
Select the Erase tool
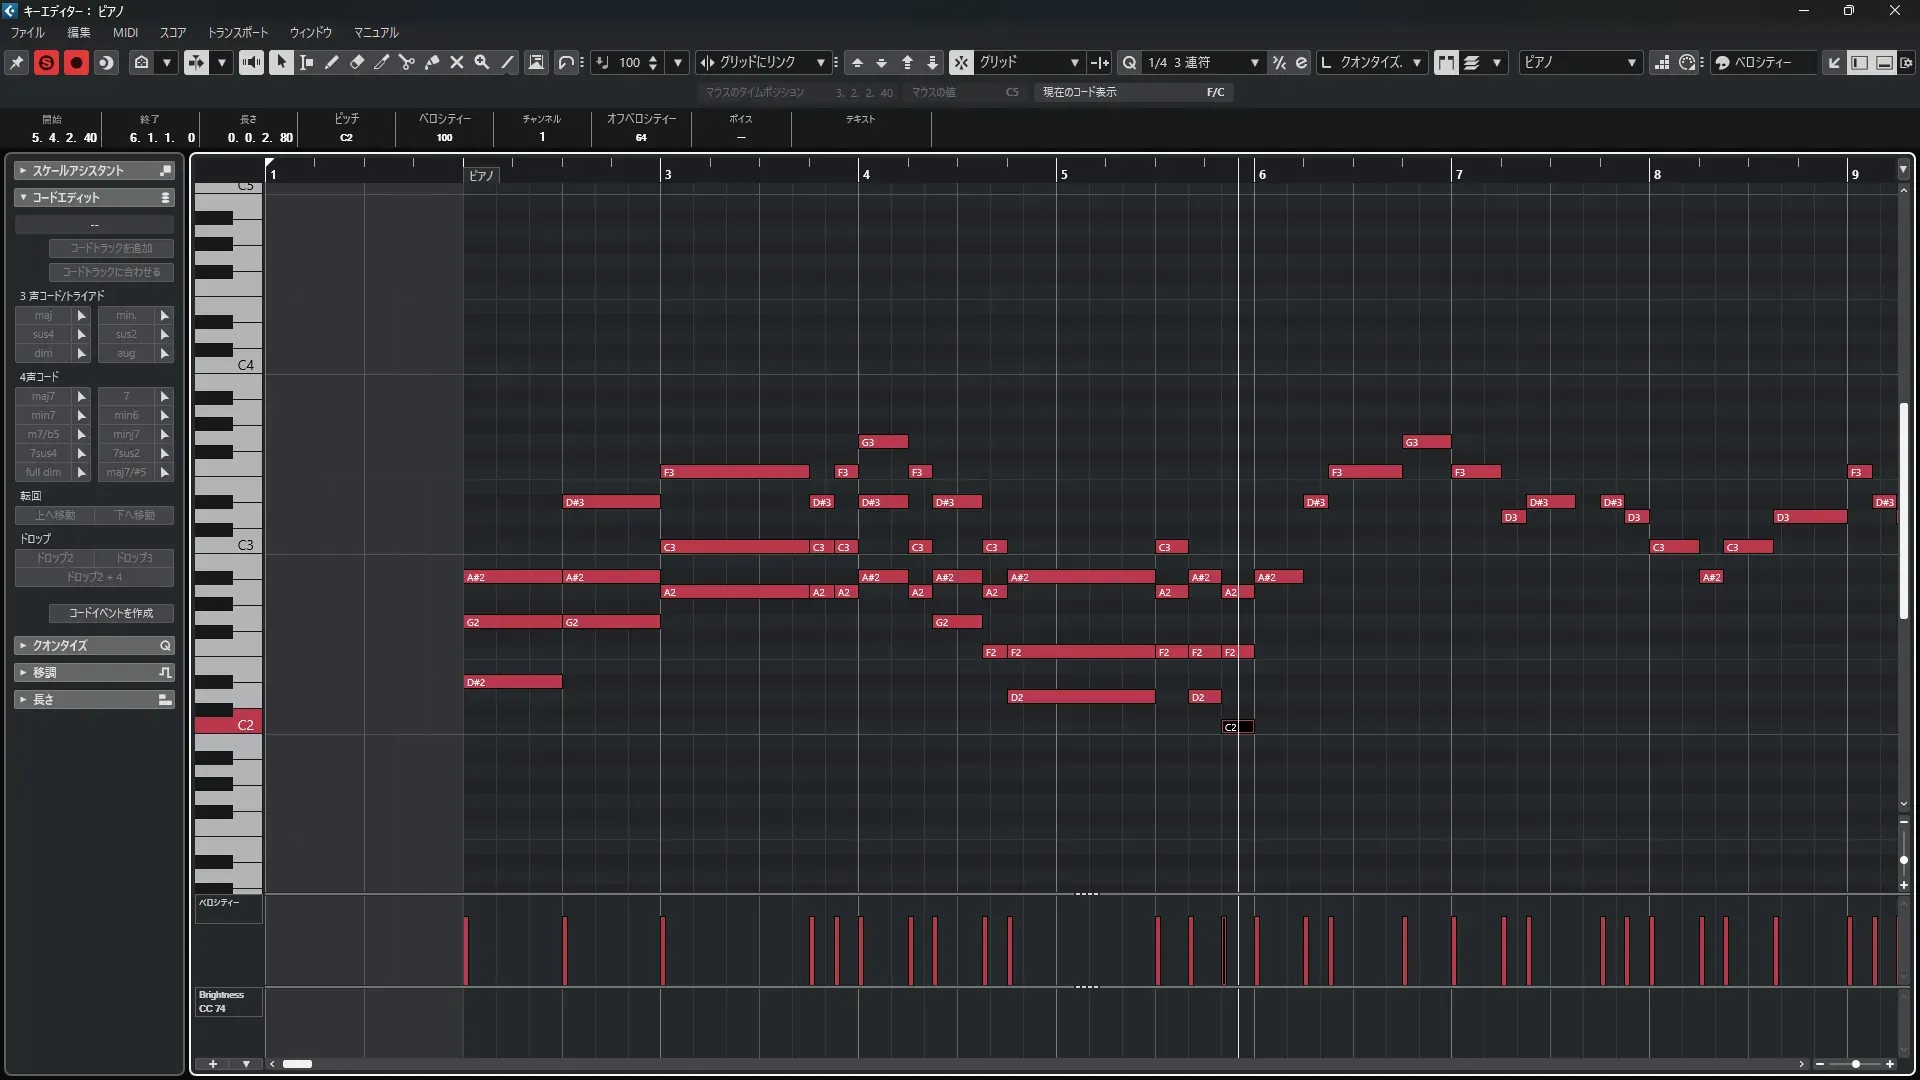coord(356,62)
